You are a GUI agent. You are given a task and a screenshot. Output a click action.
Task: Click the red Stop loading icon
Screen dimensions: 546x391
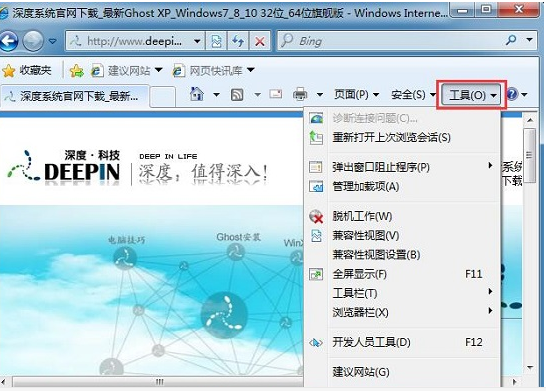tap(259, 41)
